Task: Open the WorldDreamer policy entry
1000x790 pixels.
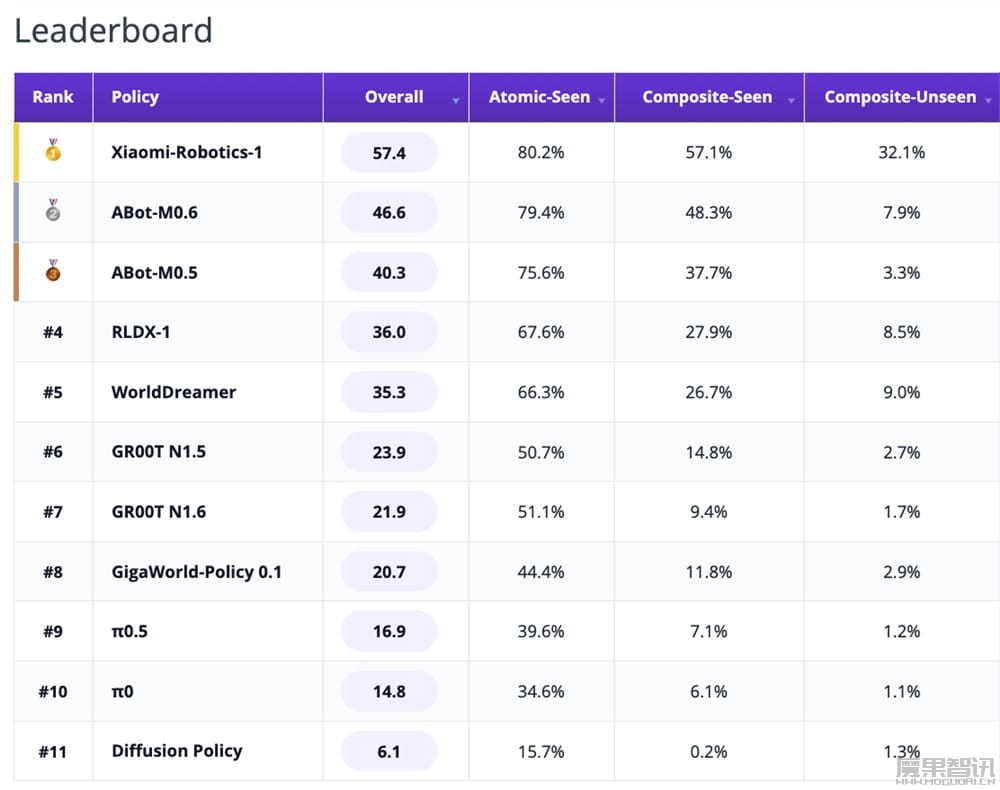Action: click(173, 392)
